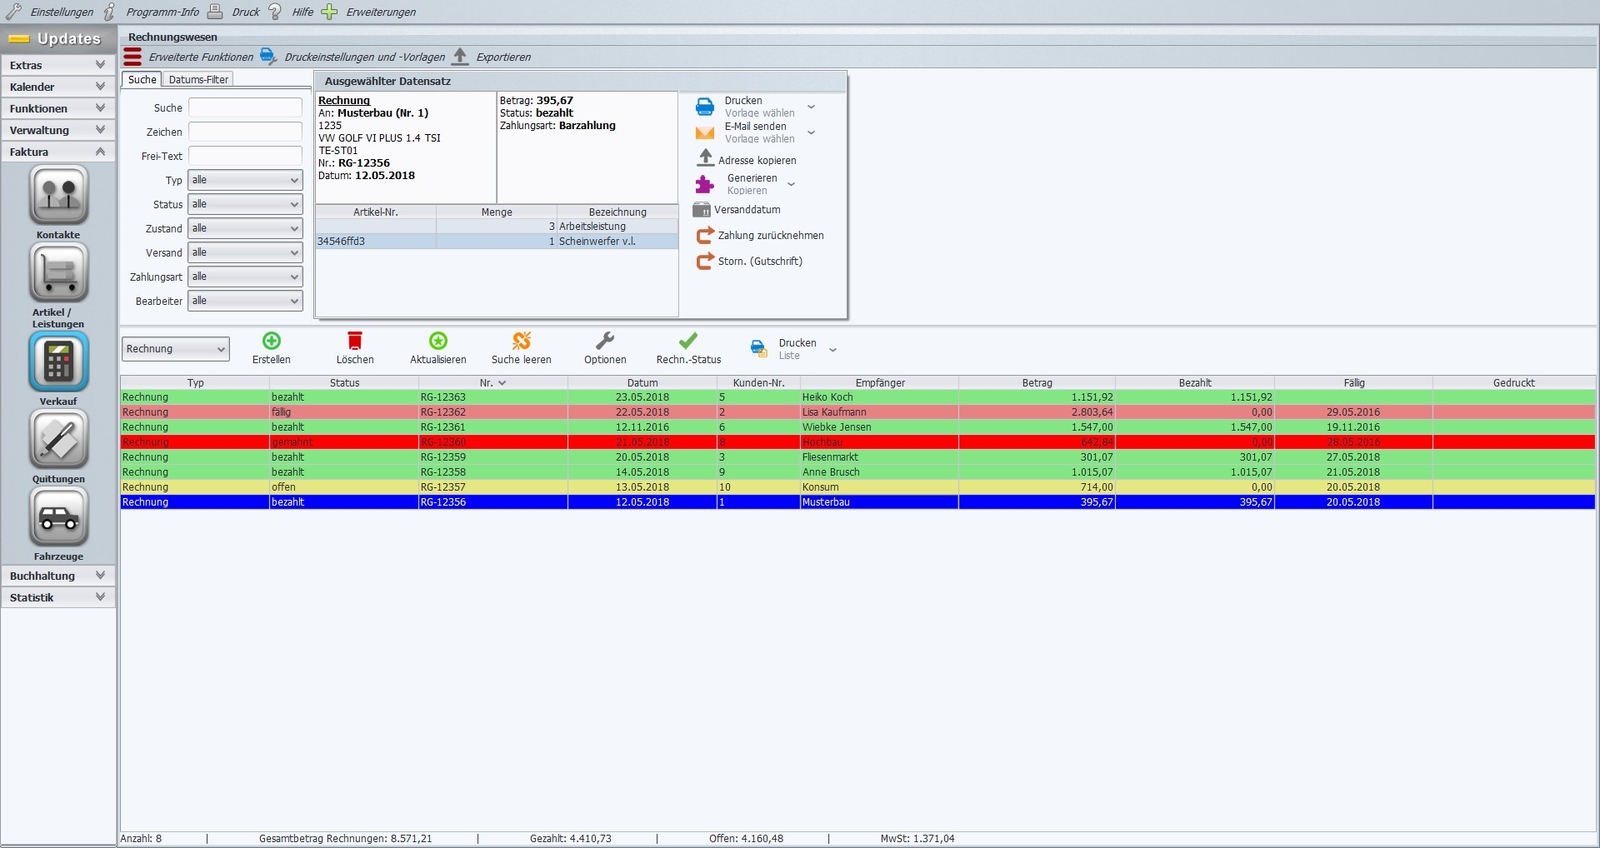Open the Fahrzeuge car icon
Viewport: 1600px width, 848px height.
tap(59, 517)
